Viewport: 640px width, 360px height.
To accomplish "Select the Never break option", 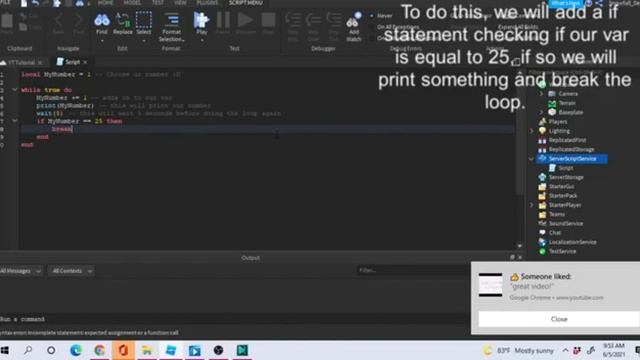I will pos(381,16).
